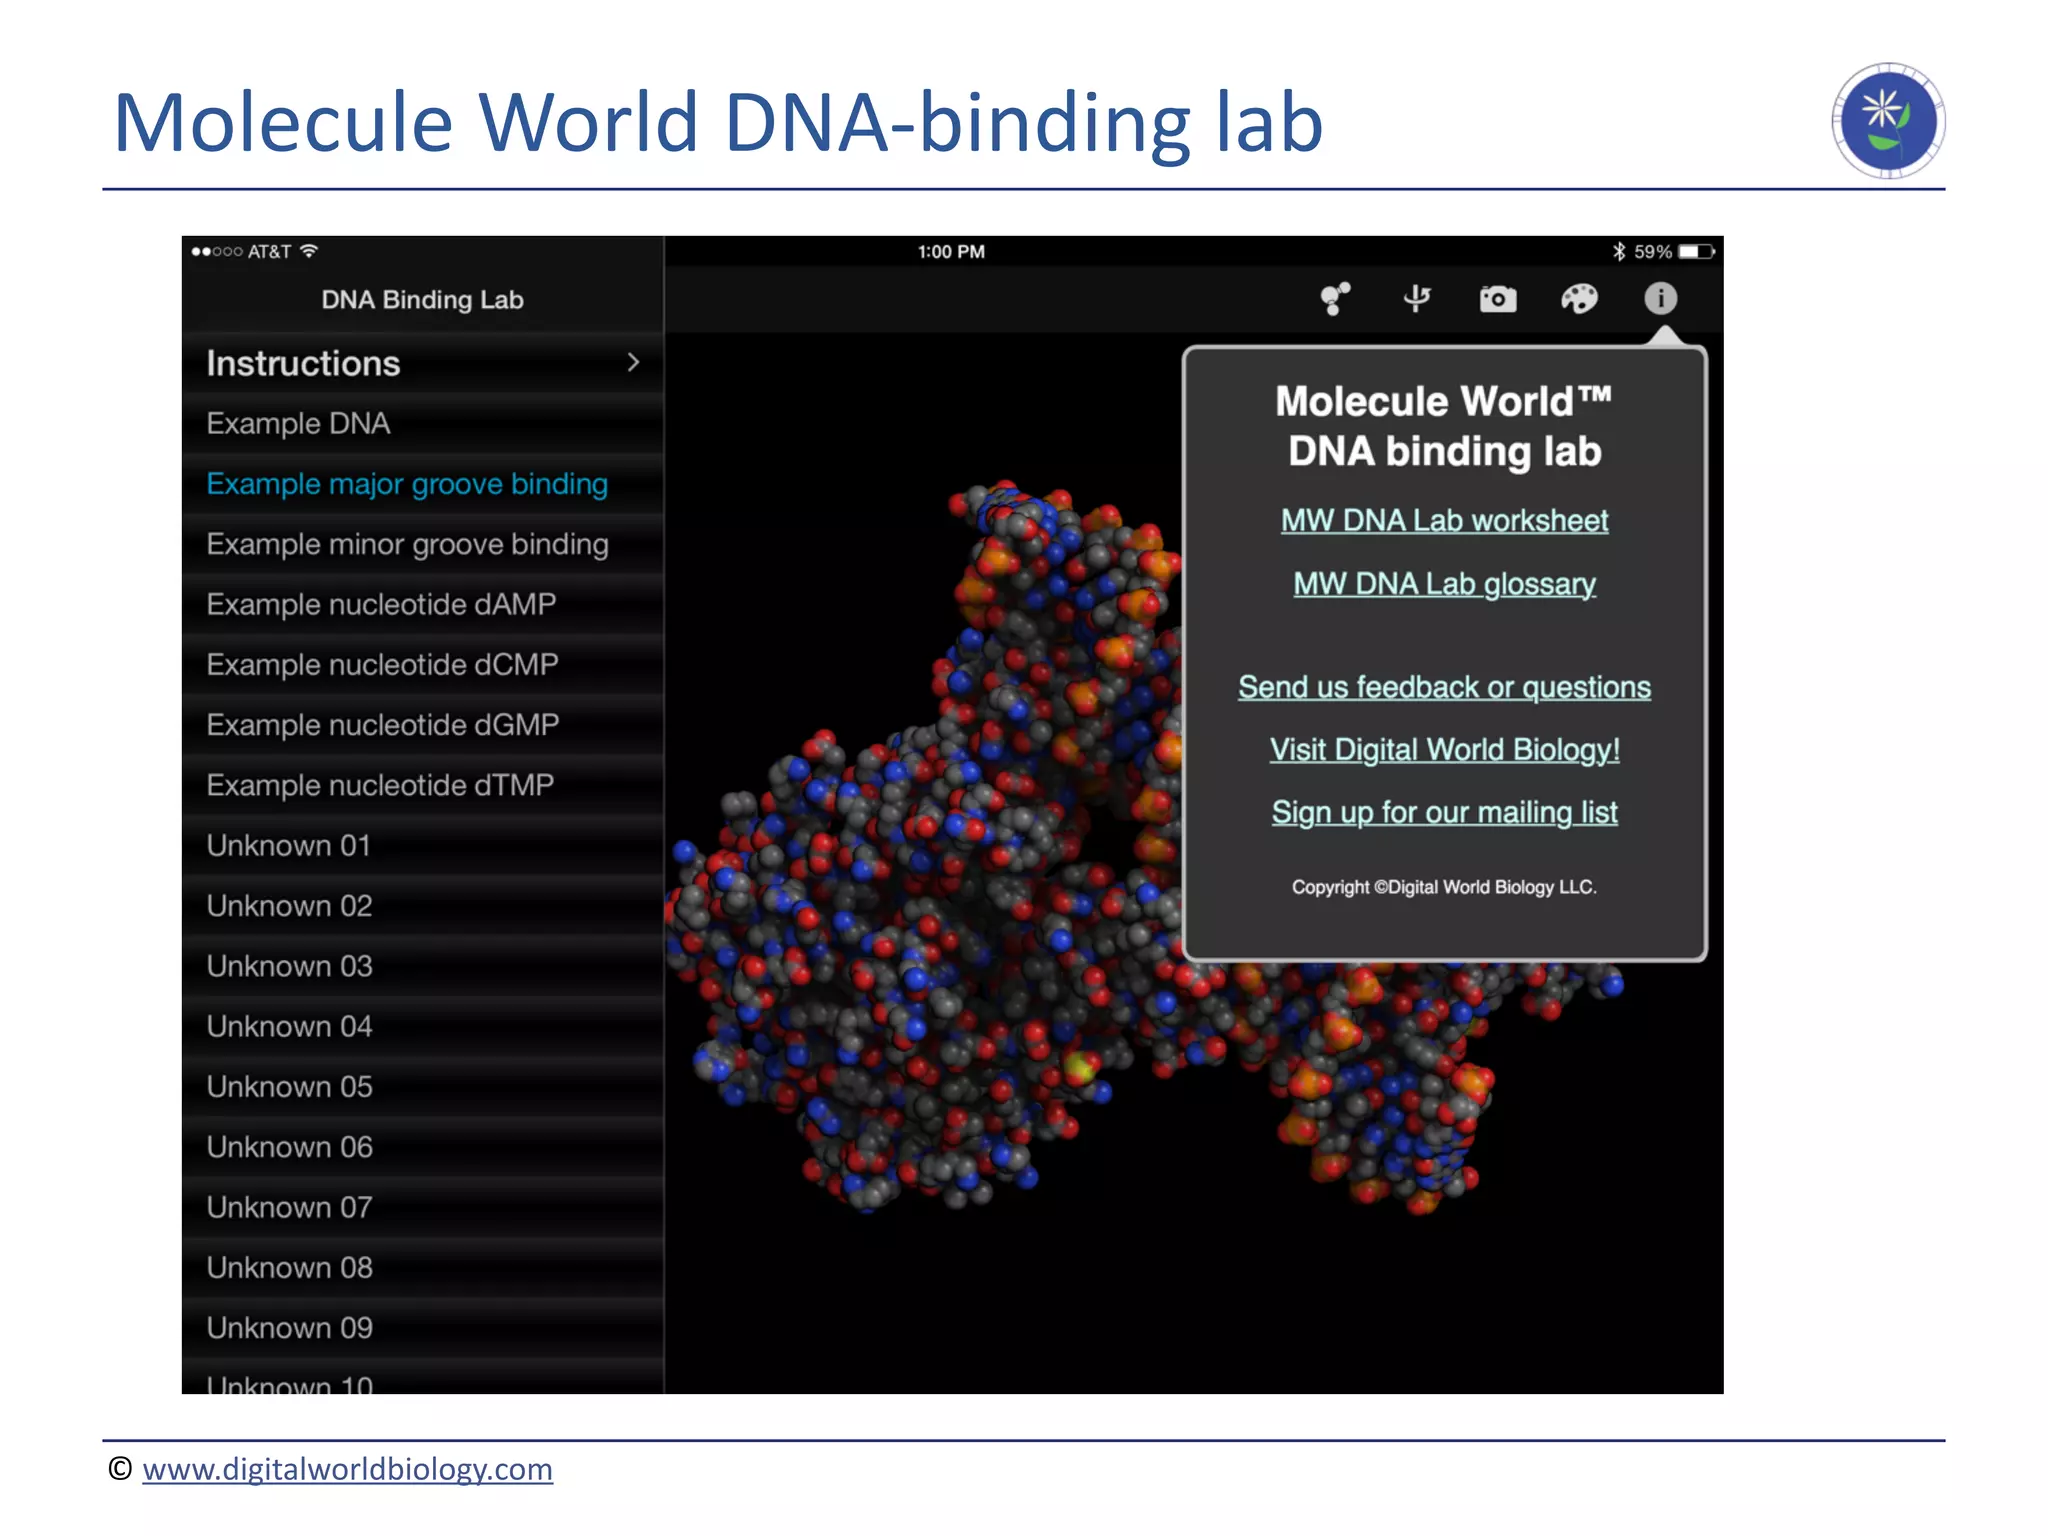
Task: Tap the battery indicator icon
Action: (1696, 252)
